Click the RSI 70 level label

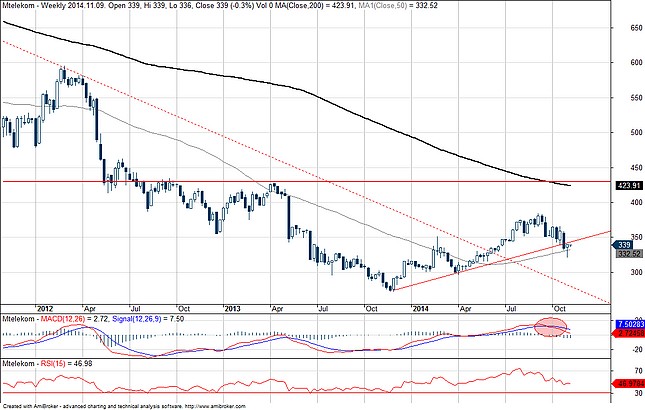[638, 371]
